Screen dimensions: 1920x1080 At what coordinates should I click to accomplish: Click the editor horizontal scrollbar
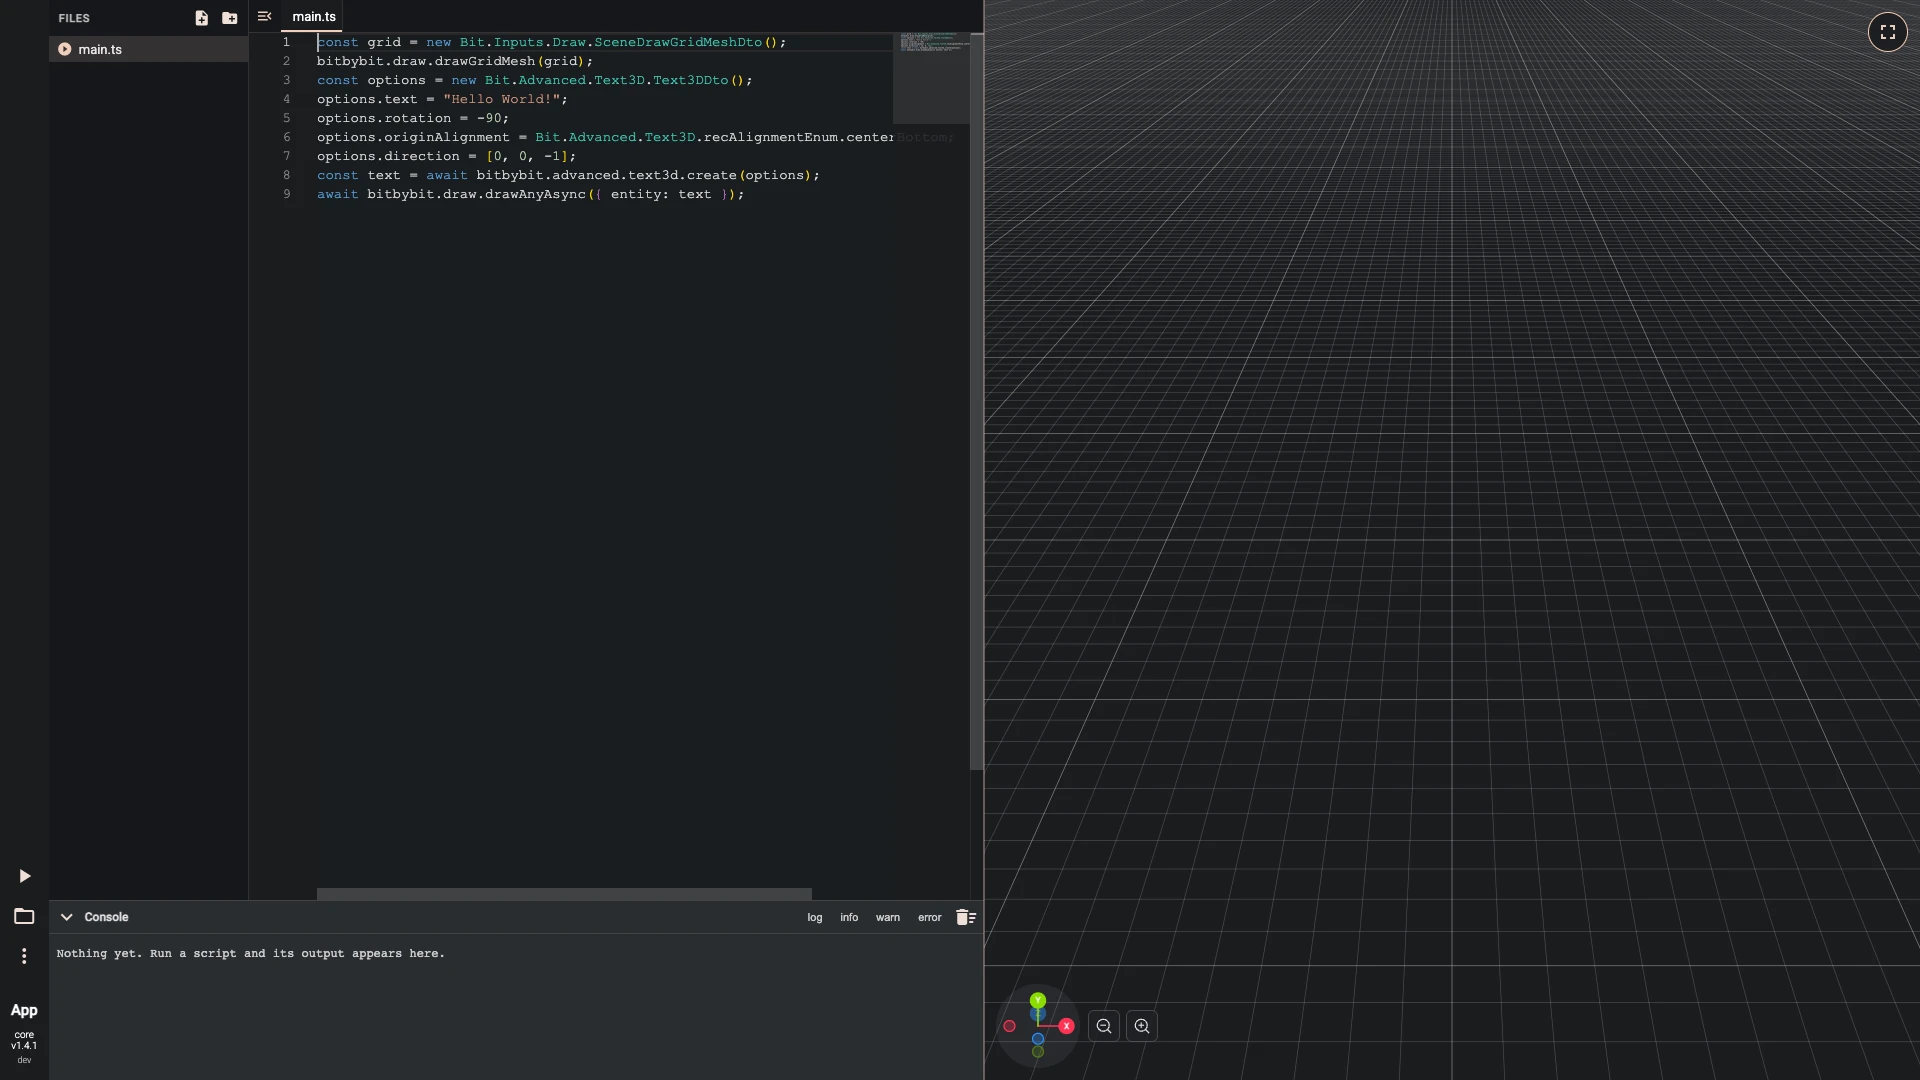564,894
